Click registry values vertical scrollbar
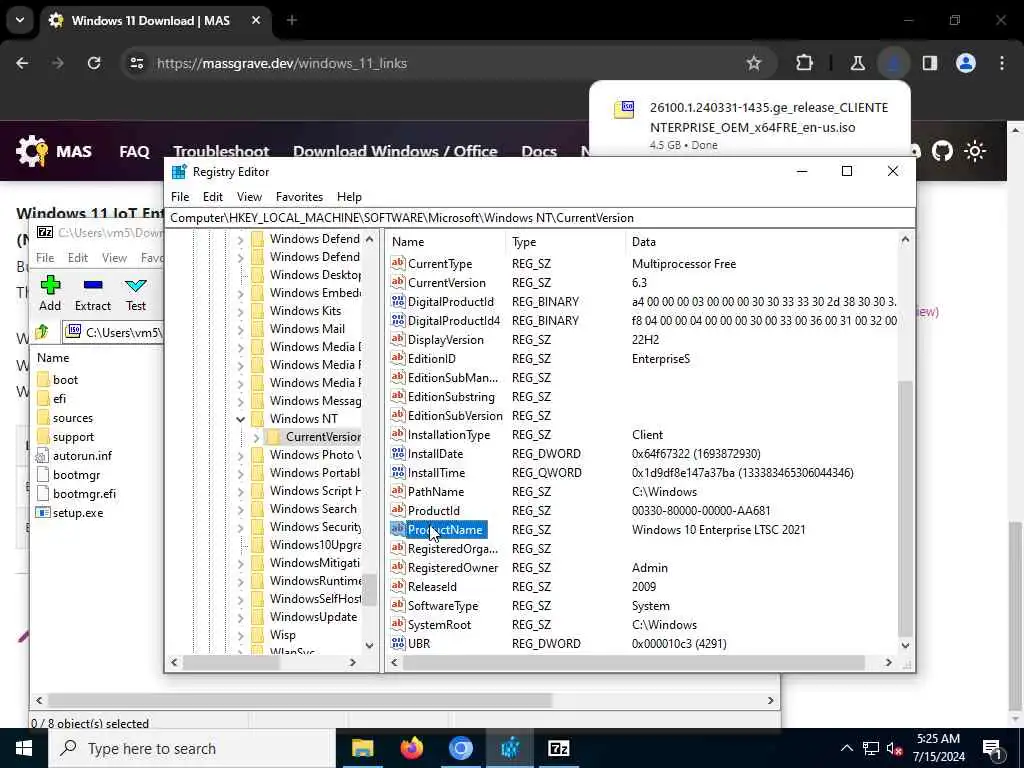Screen dimensions: 1024x768 [905, 509]
